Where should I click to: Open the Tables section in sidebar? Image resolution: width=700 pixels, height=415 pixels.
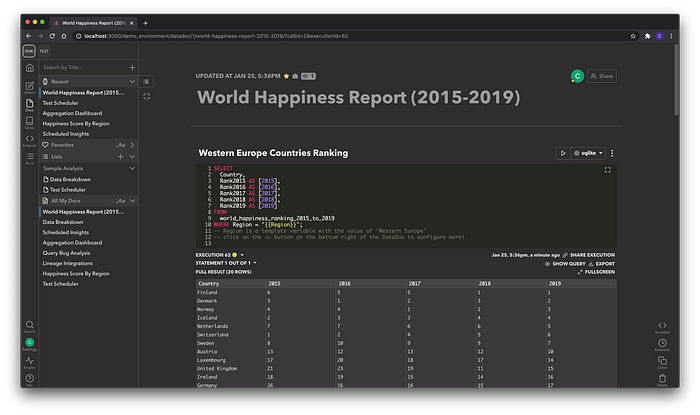pyautogui.click(x=29, y=124)
